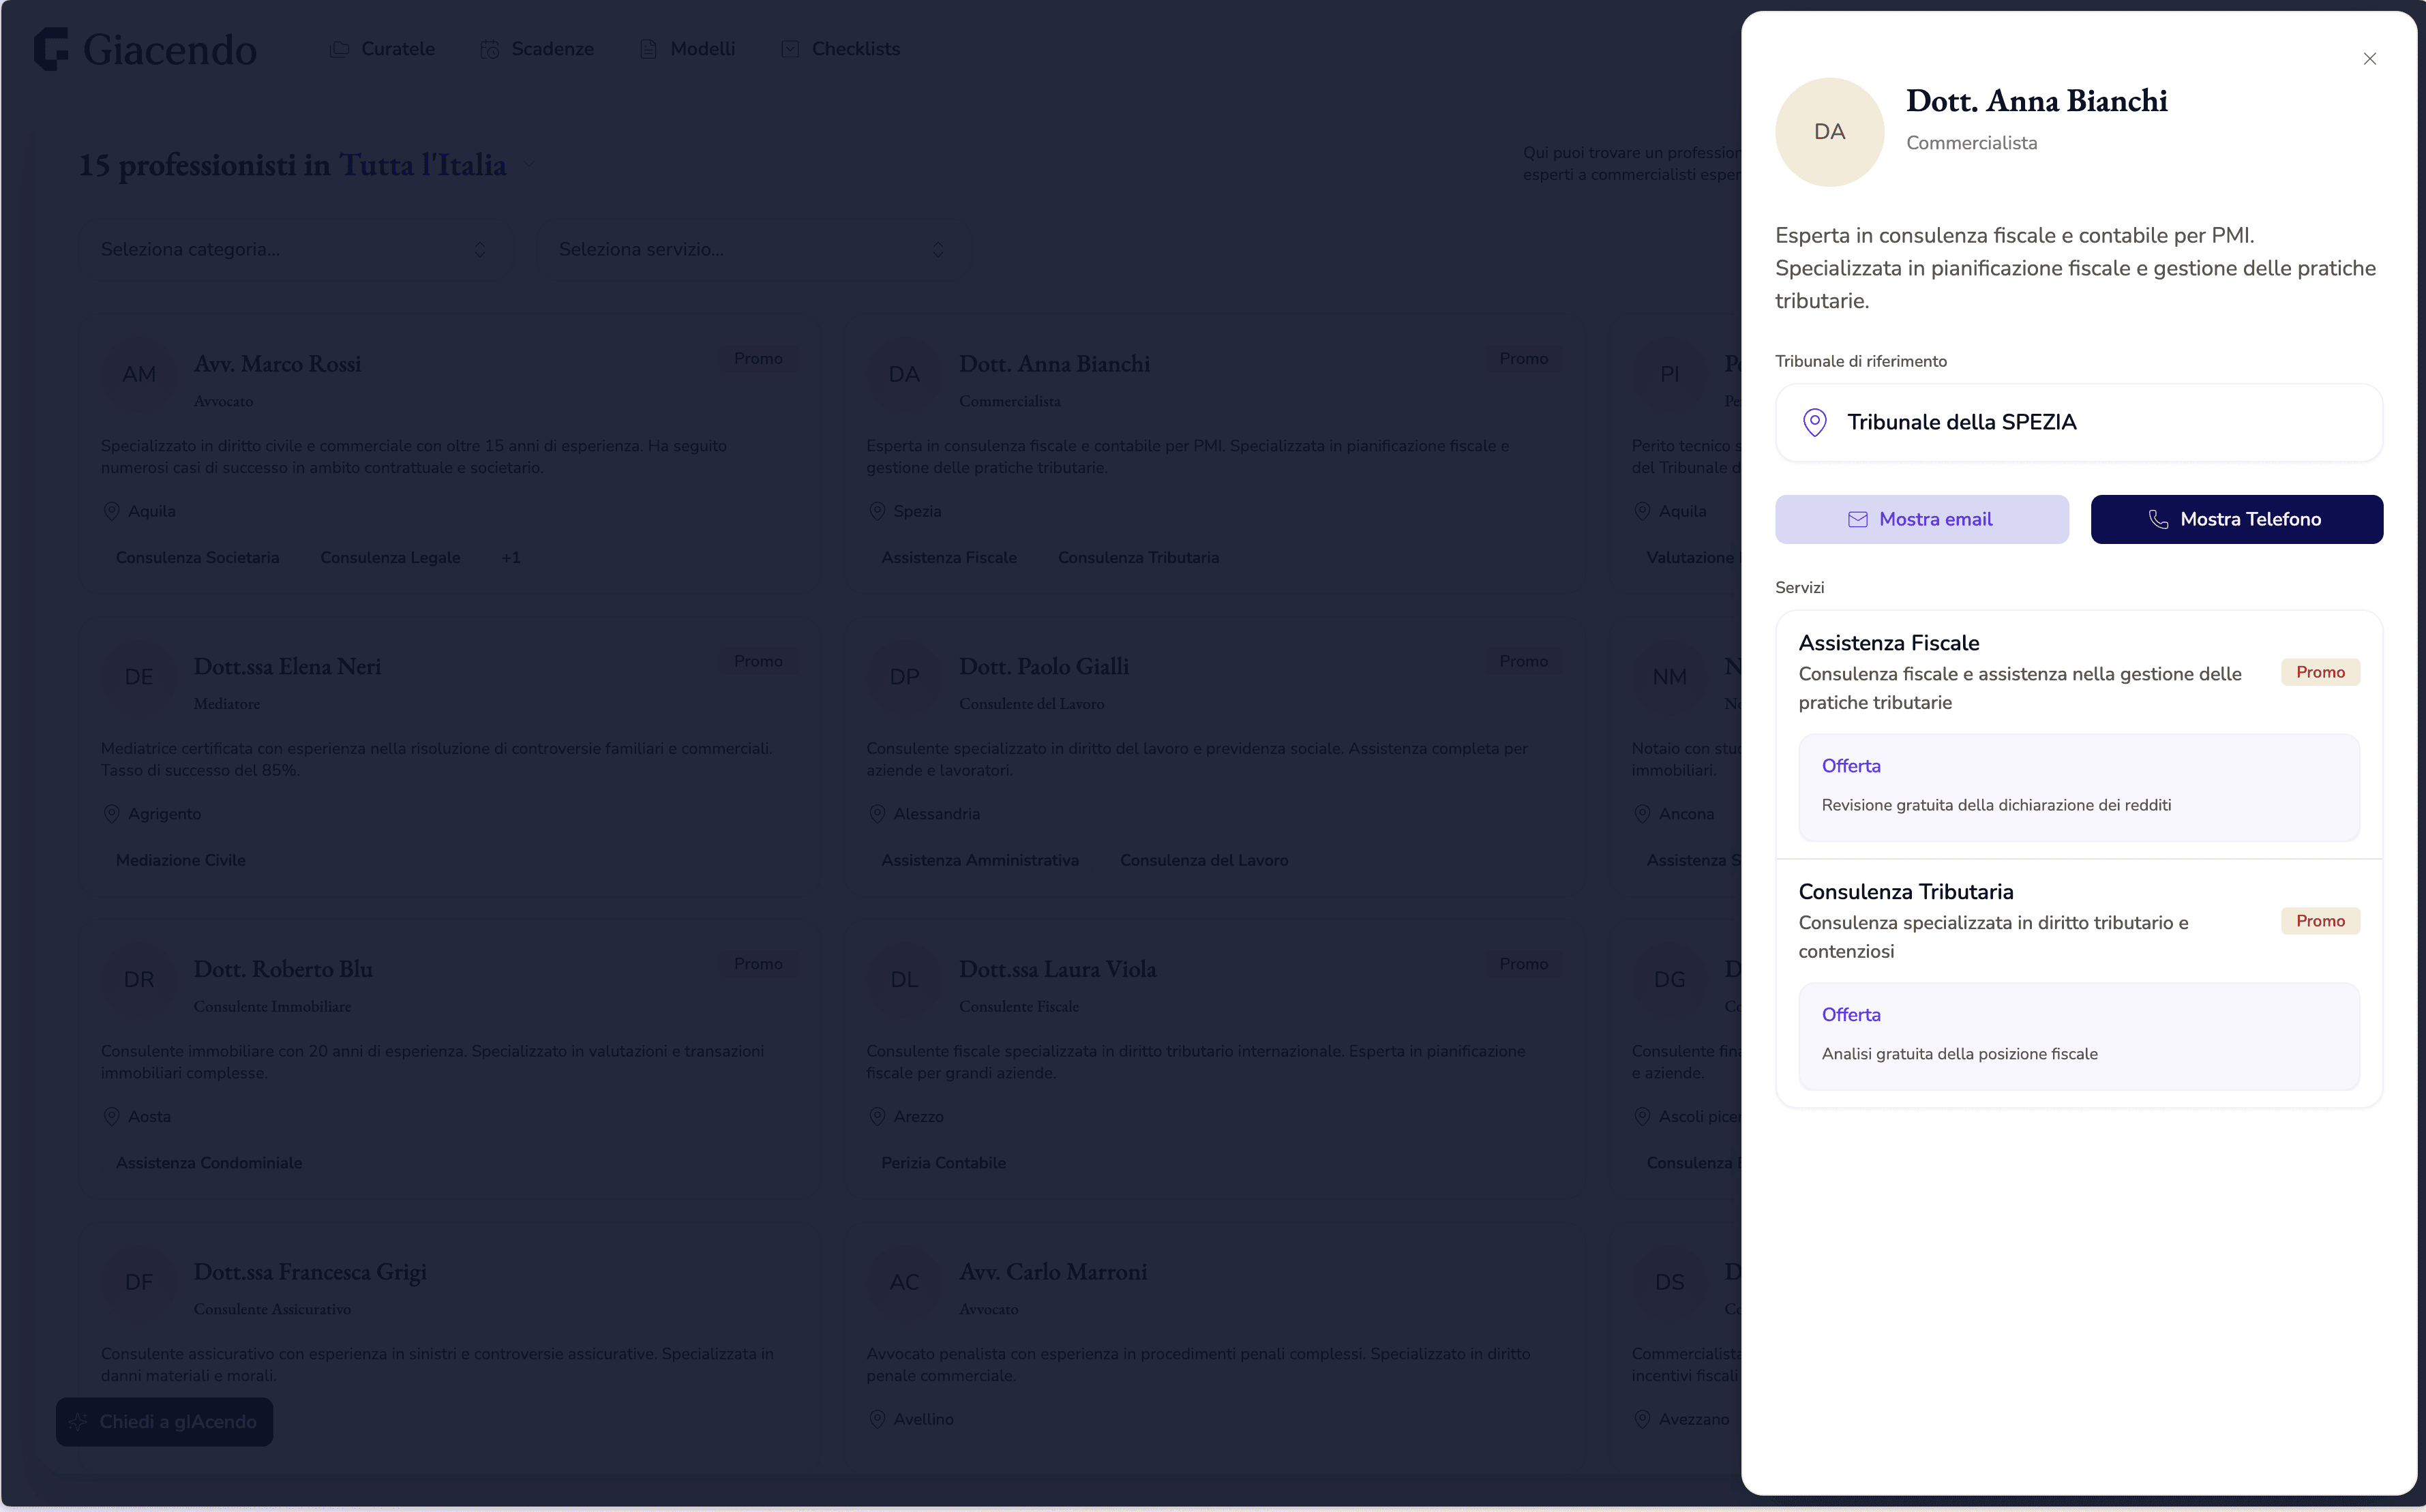
Task: Click the checkbox icon next to Checklists
Action: pos(790,49)
